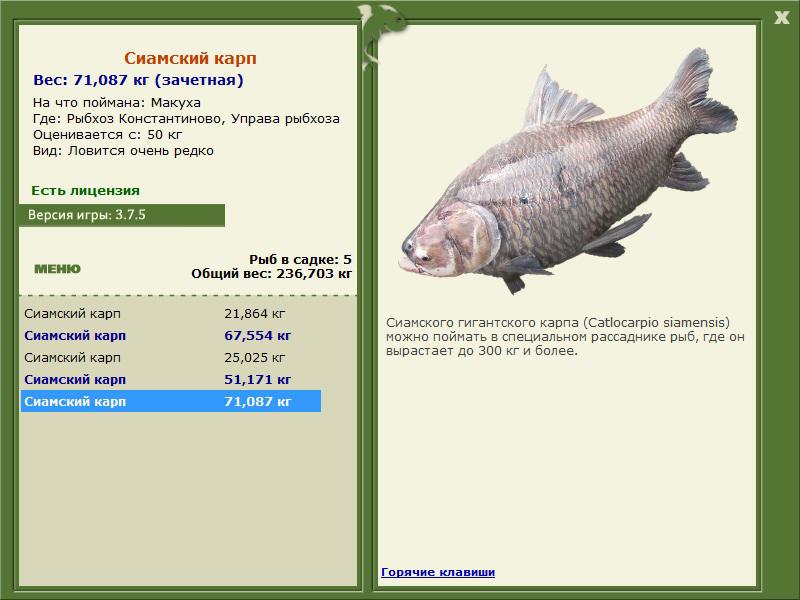Select the Сиамский карп 25,025 кг row

pos(171,357)
